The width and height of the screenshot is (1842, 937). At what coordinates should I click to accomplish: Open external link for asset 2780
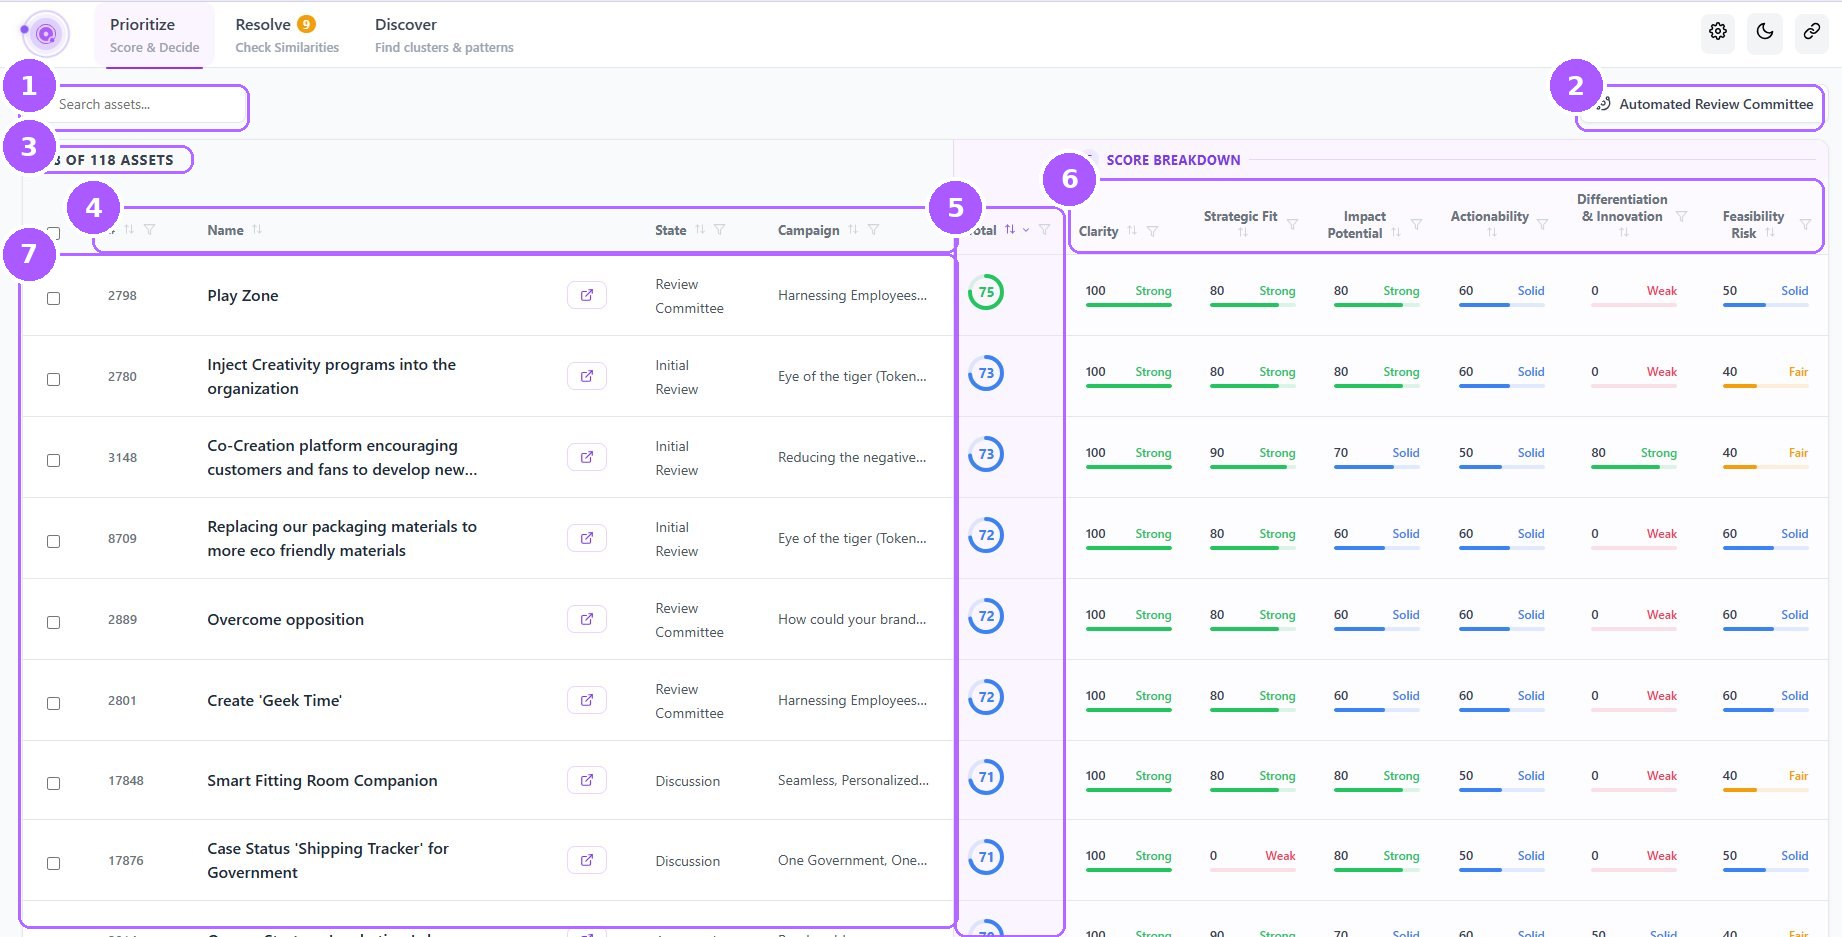[x=587, y=376]
